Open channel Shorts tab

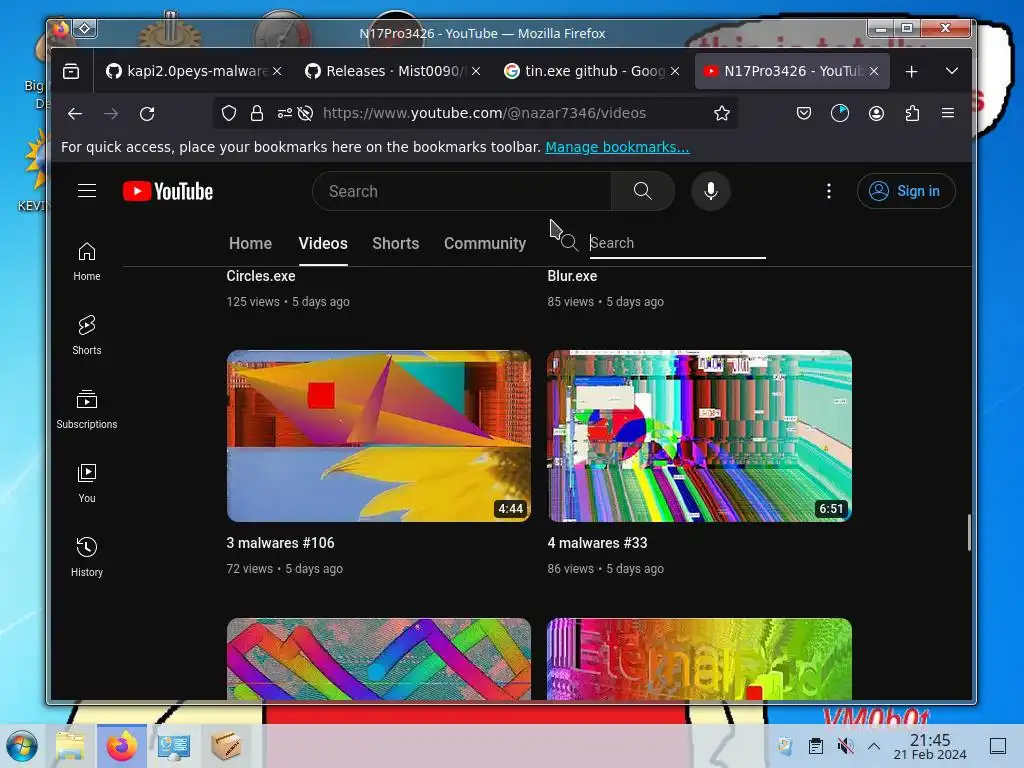pyautogui.click(x=395, y=243)
